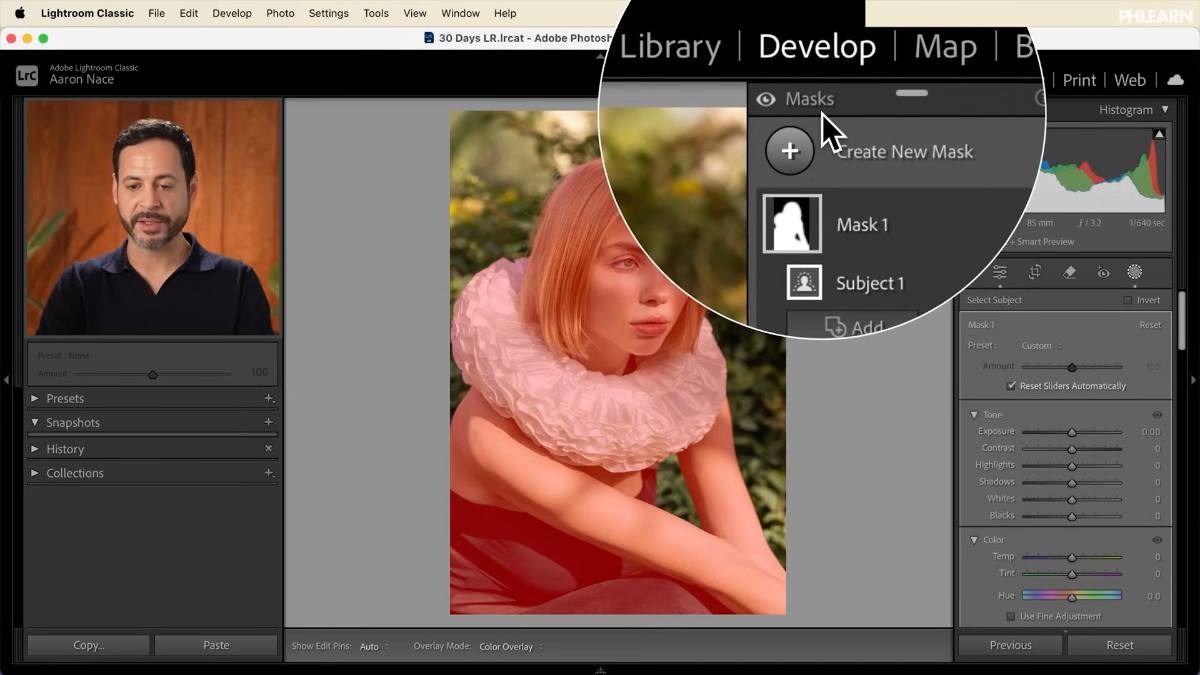Open the File menu
Image resolution: width=1200 pixels, height=675 pixels.
tap(156, 13)
